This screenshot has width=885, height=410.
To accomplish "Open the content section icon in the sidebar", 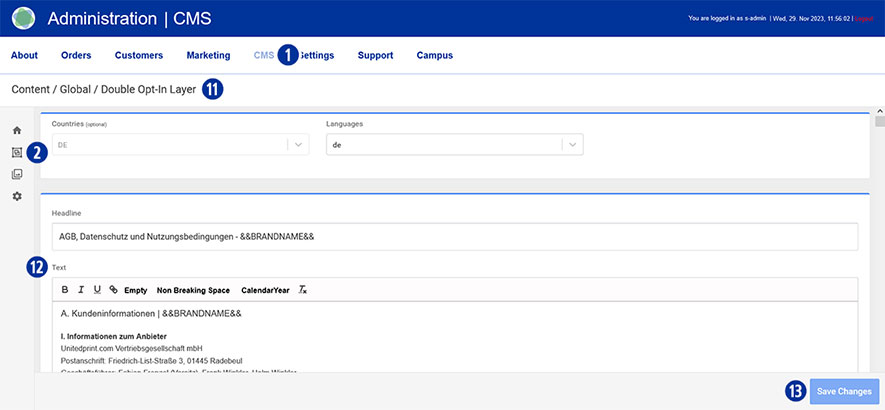I will 17,153.
